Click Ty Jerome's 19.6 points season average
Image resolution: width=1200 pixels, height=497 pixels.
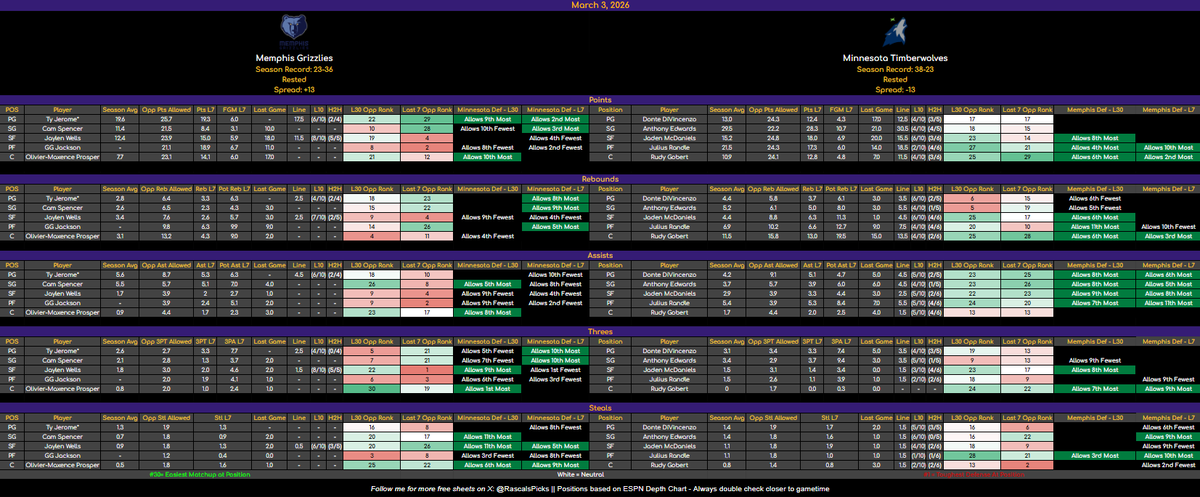pyautogui.click(x=120, y=119)
